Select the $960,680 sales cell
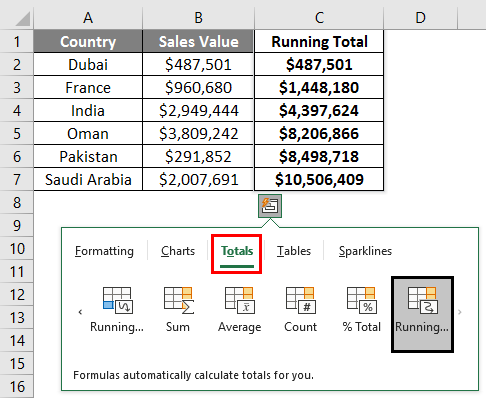Screen dimensions: 486x398 click(x=198, y=87)
